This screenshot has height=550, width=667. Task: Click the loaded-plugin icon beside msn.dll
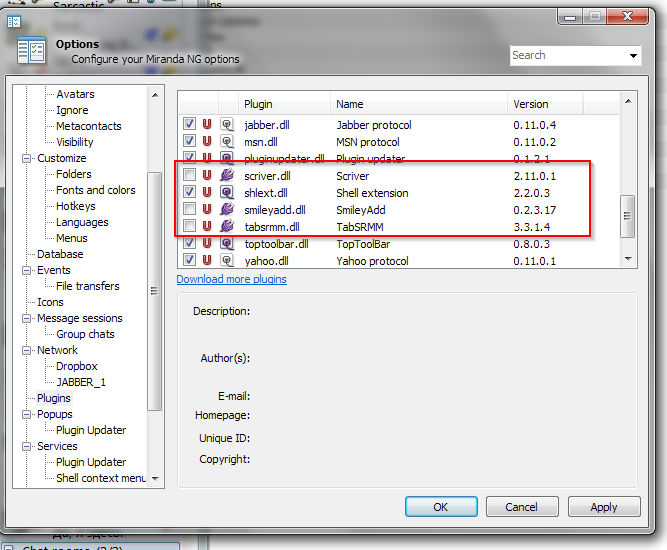(227, 141)
